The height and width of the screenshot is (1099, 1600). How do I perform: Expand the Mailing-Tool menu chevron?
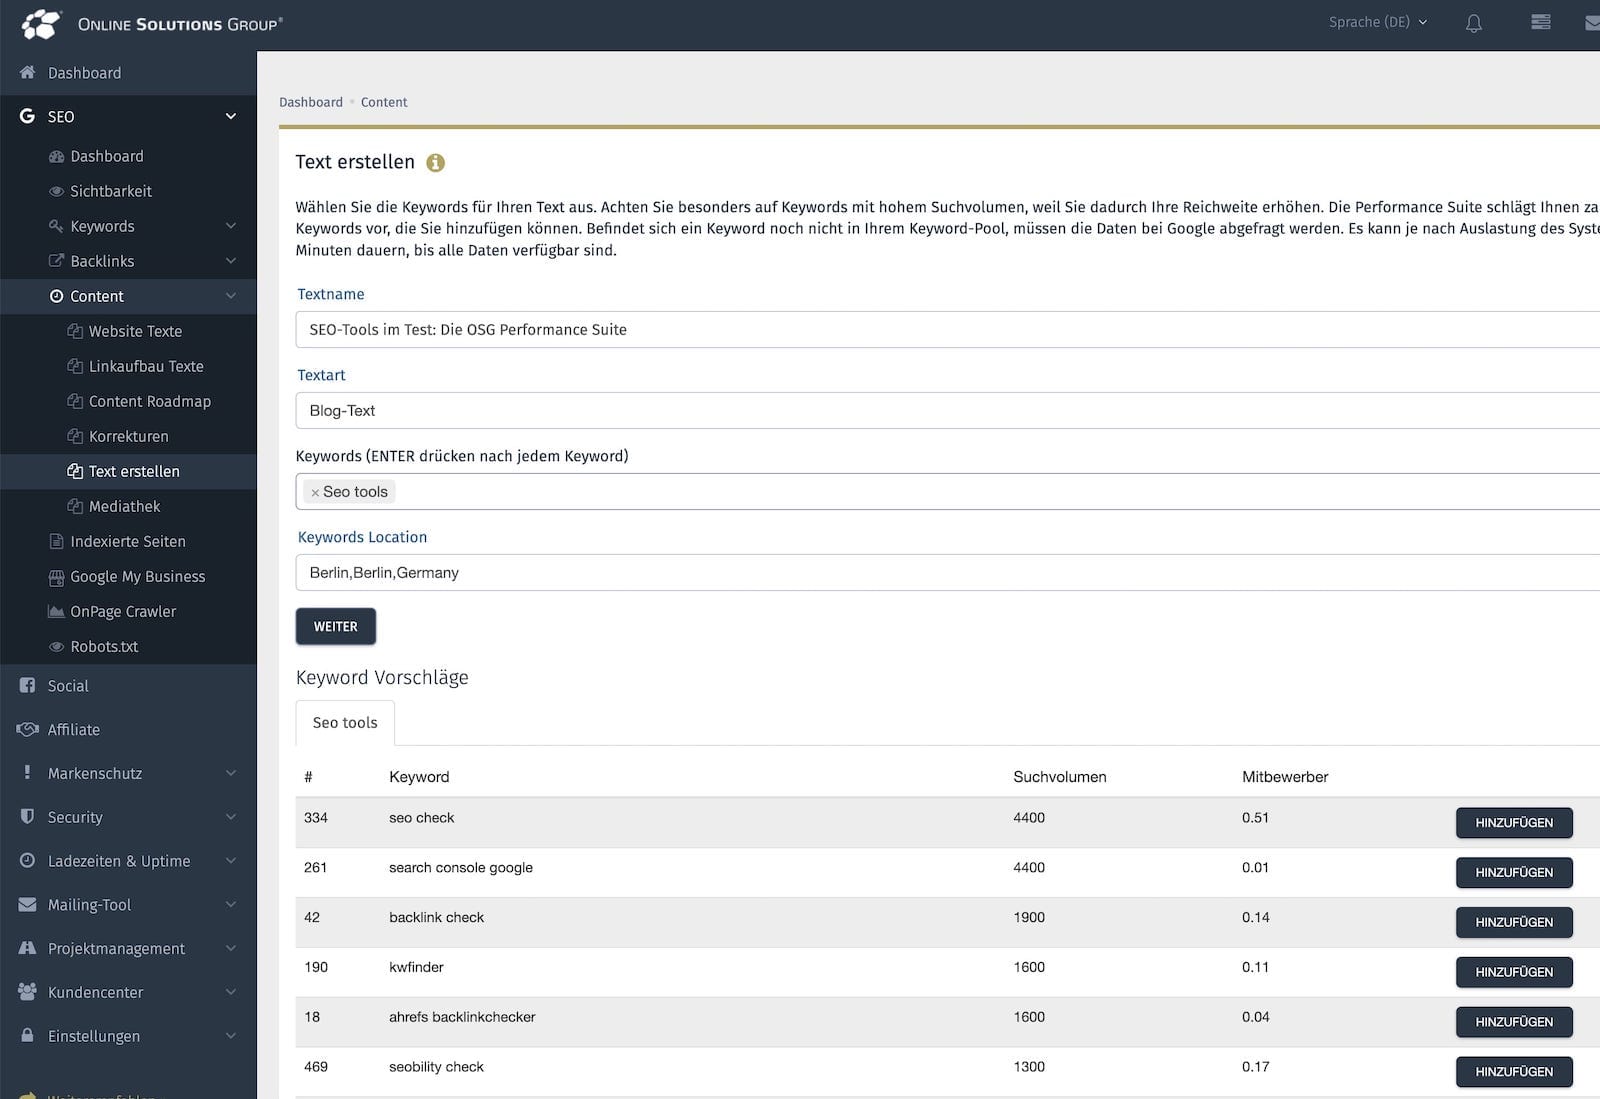[231, 905]
